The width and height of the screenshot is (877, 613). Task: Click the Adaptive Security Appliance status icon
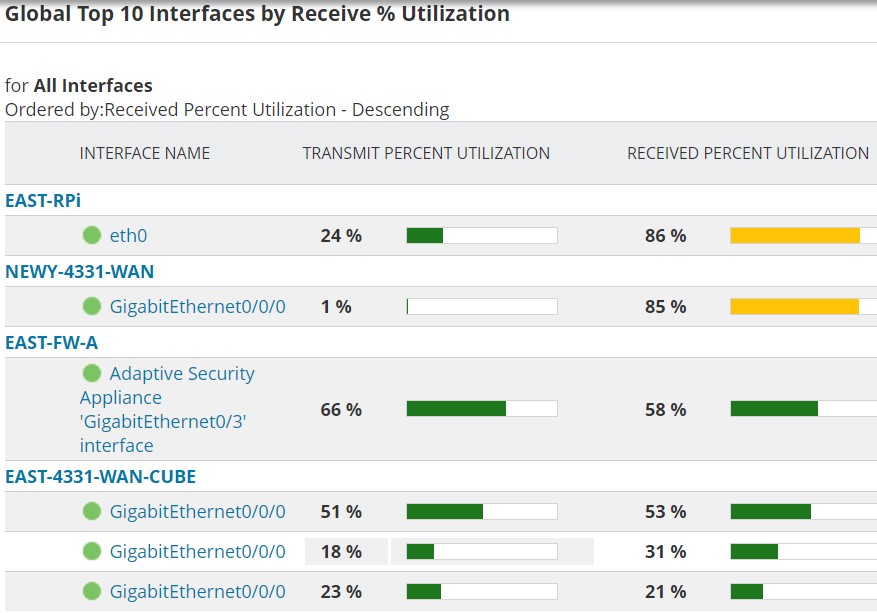click(x=92, y=373)
